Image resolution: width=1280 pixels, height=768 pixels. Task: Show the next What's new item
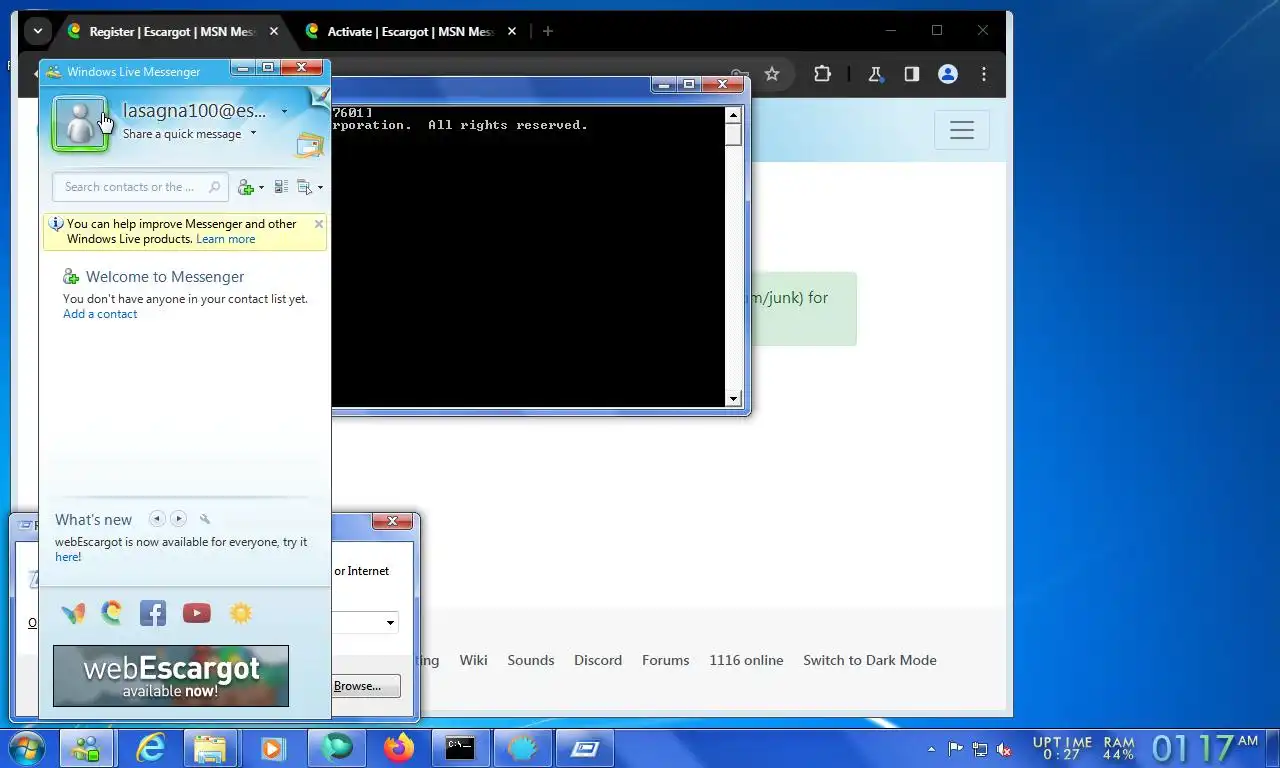pyautogui.click(x=179, y=518)
